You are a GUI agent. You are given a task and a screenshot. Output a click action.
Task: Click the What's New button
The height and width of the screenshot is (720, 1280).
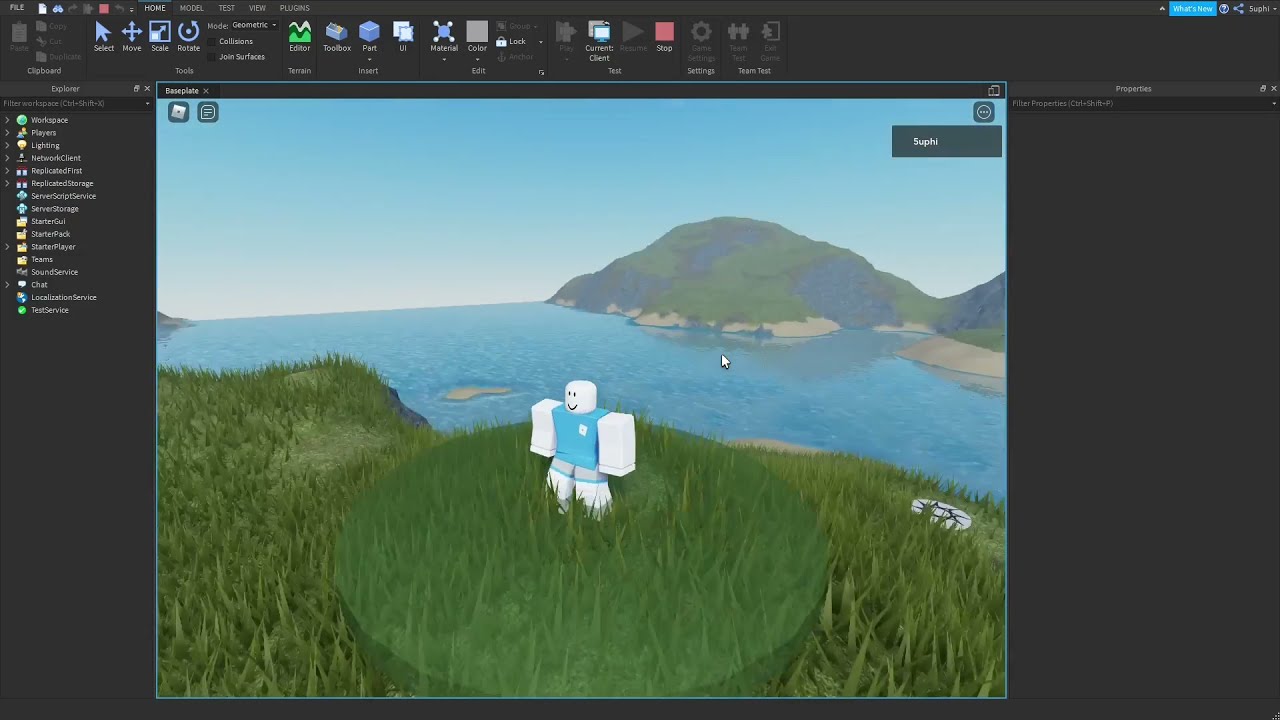click(x=1192, y=8)
